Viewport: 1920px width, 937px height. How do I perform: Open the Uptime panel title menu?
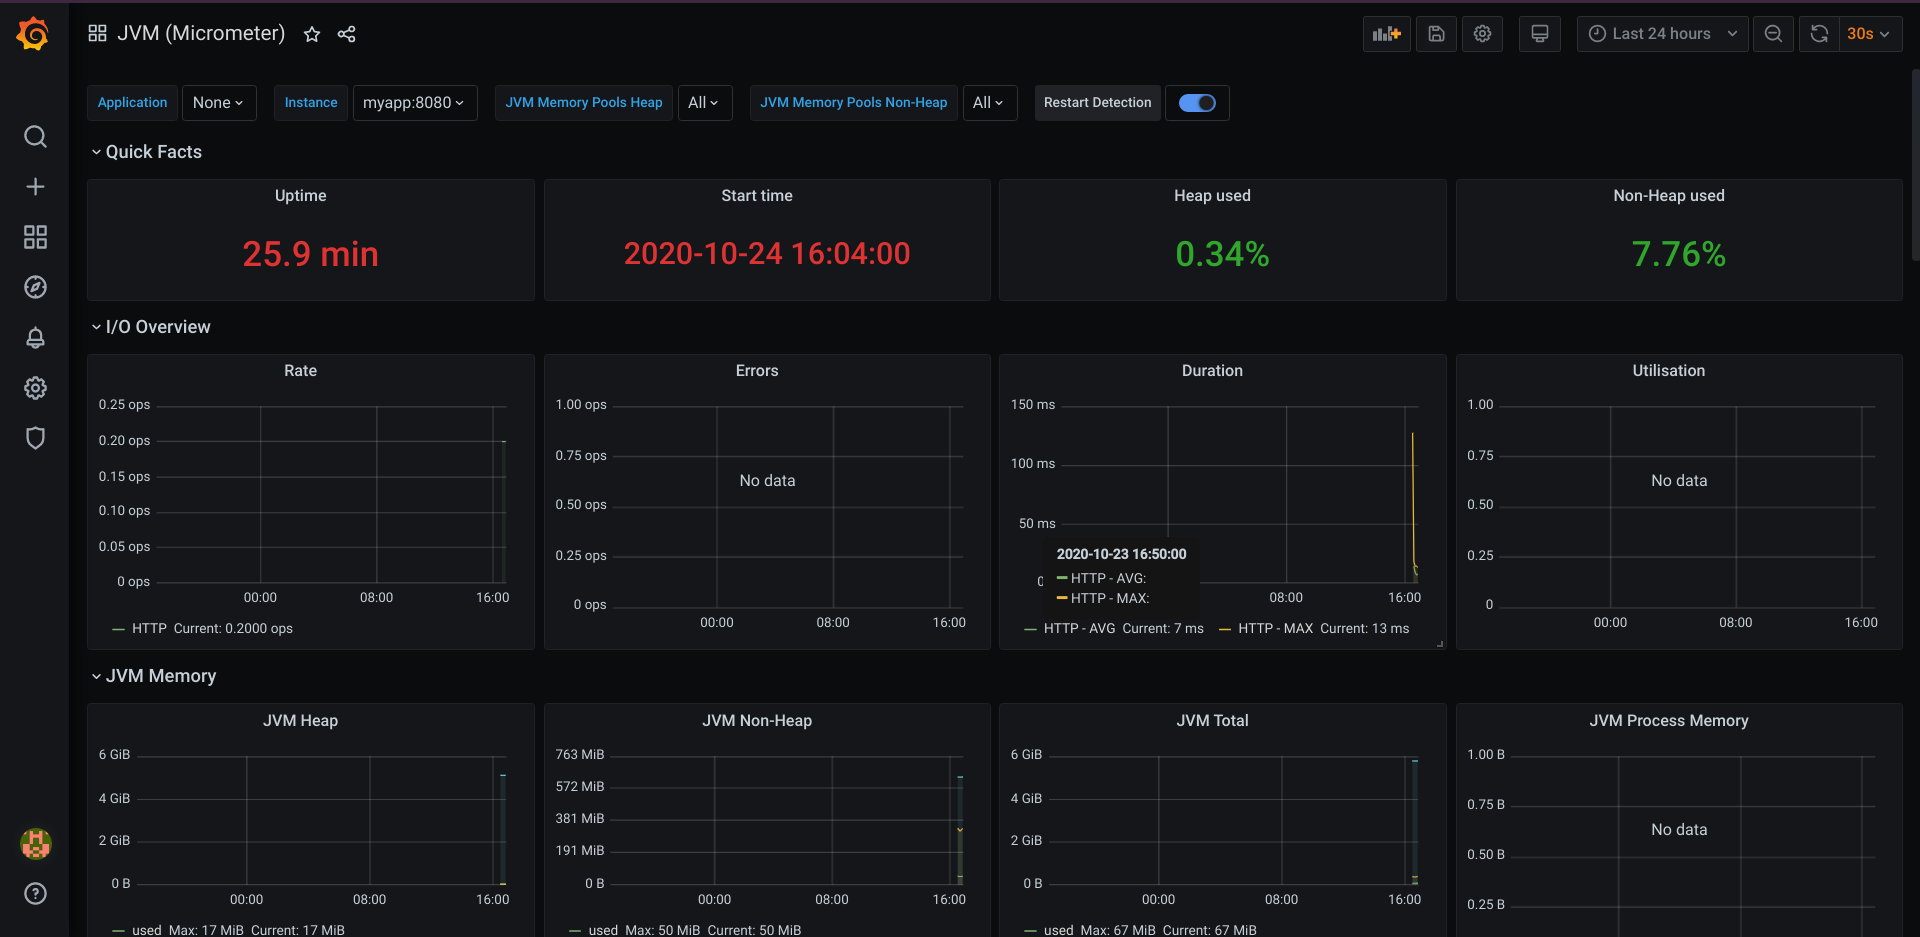[300, 196]
